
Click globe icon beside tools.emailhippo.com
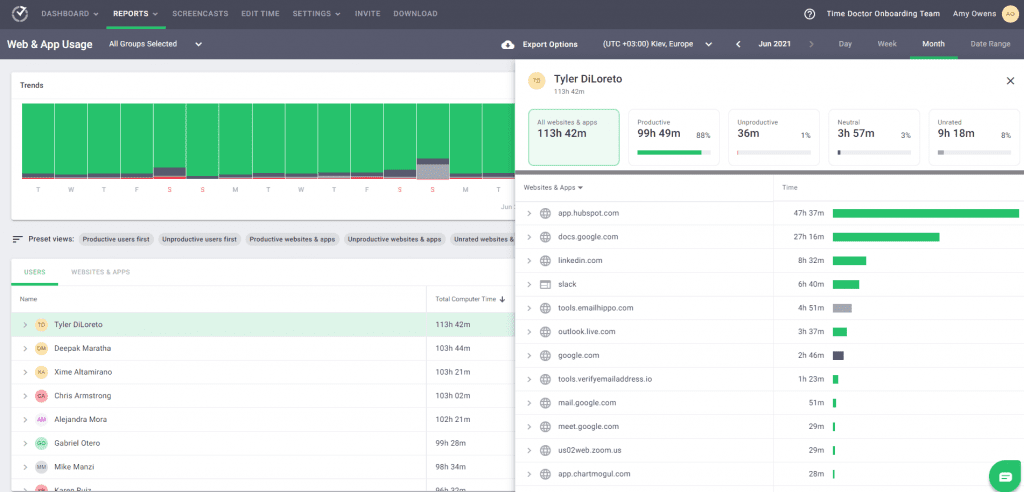pos(545,308)
